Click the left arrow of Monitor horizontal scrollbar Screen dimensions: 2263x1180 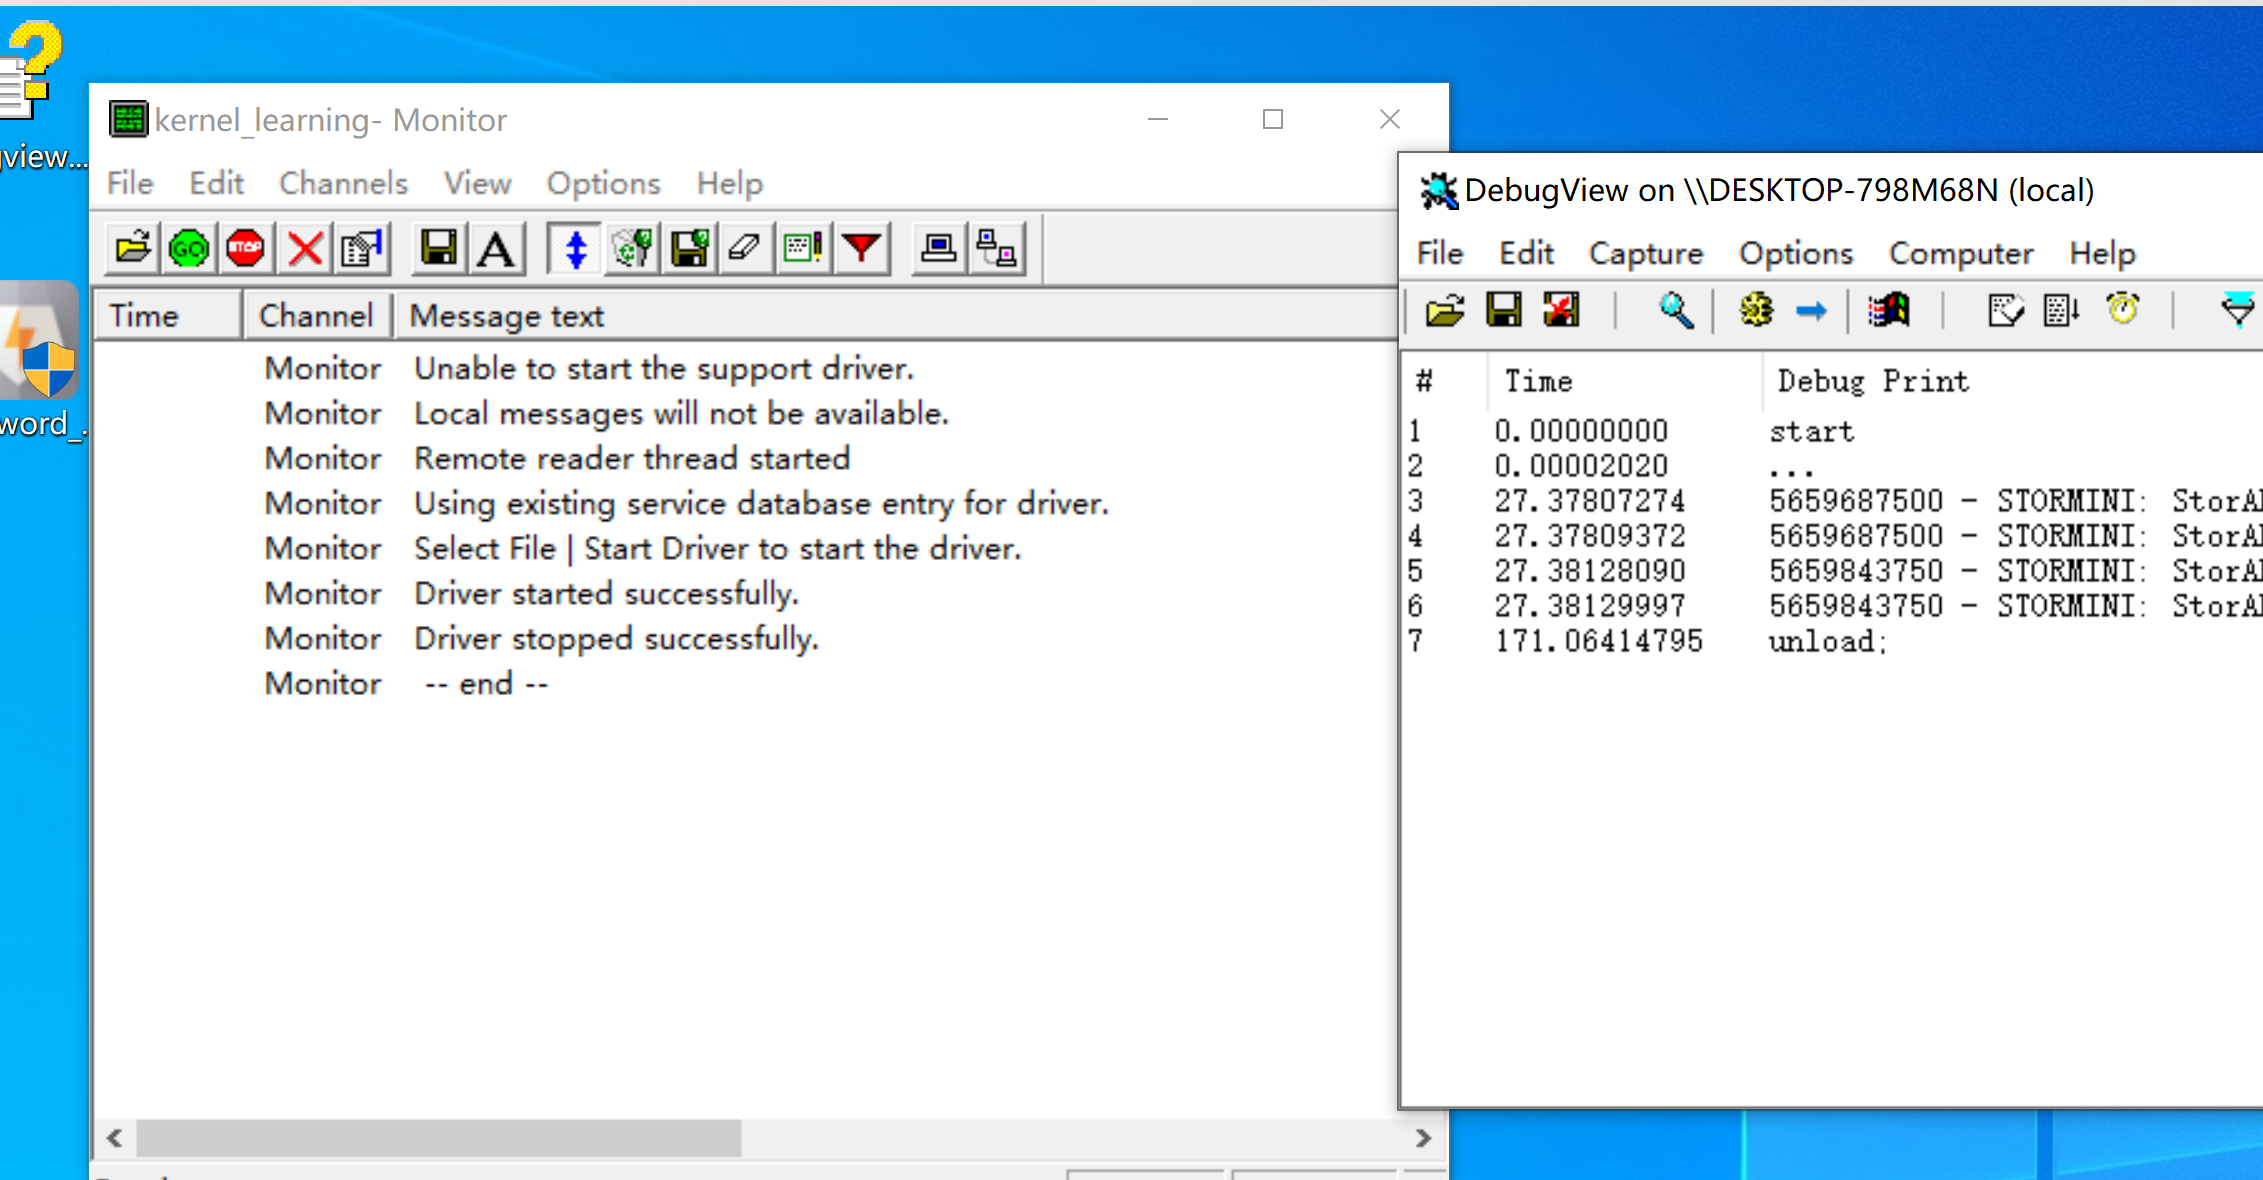[115, 1138]
